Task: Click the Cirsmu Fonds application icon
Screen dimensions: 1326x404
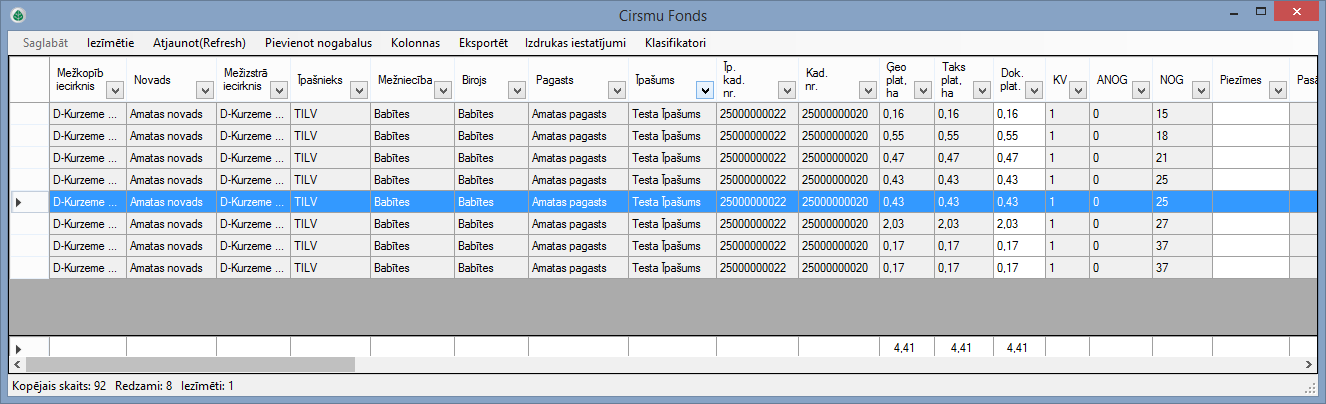Action: point(17,15)
